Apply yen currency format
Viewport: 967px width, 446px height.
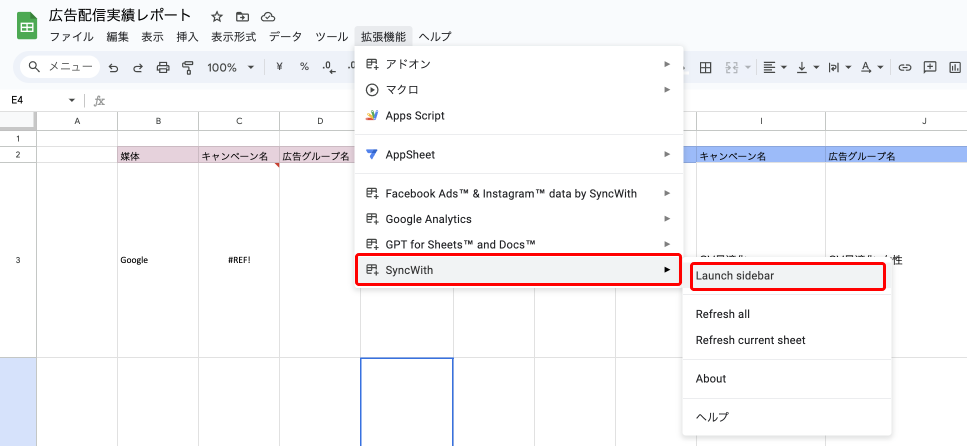[279, 67]
